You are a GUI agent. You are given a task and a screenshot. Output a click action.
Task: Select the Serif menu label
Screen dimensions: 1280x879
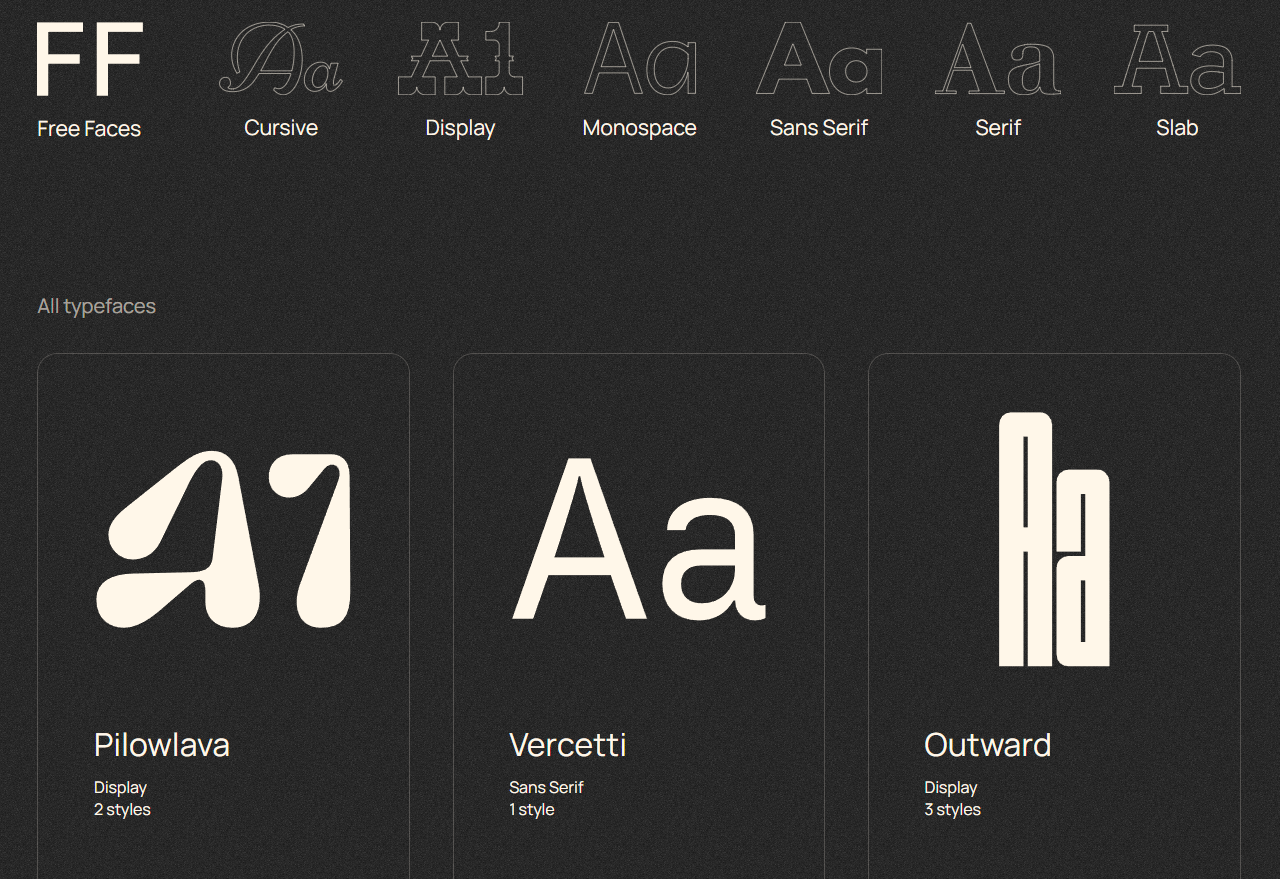998,128
